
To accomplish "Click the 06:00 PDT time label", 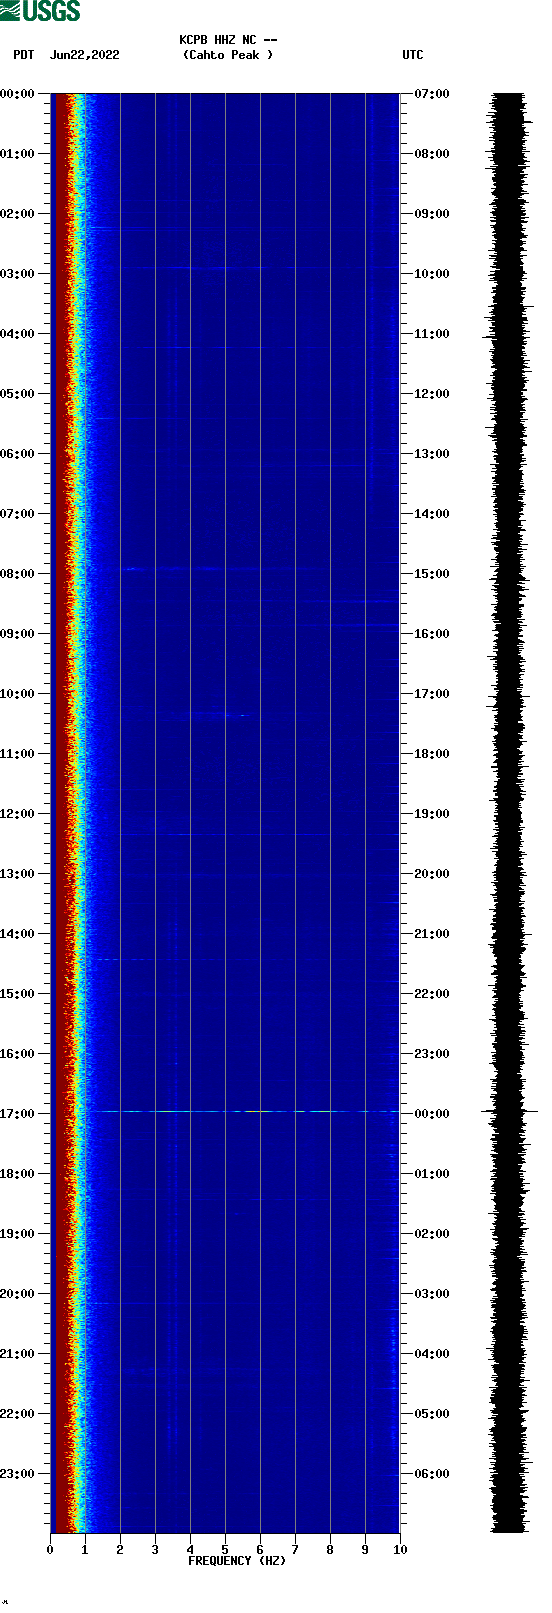I will tap(18, 454).
